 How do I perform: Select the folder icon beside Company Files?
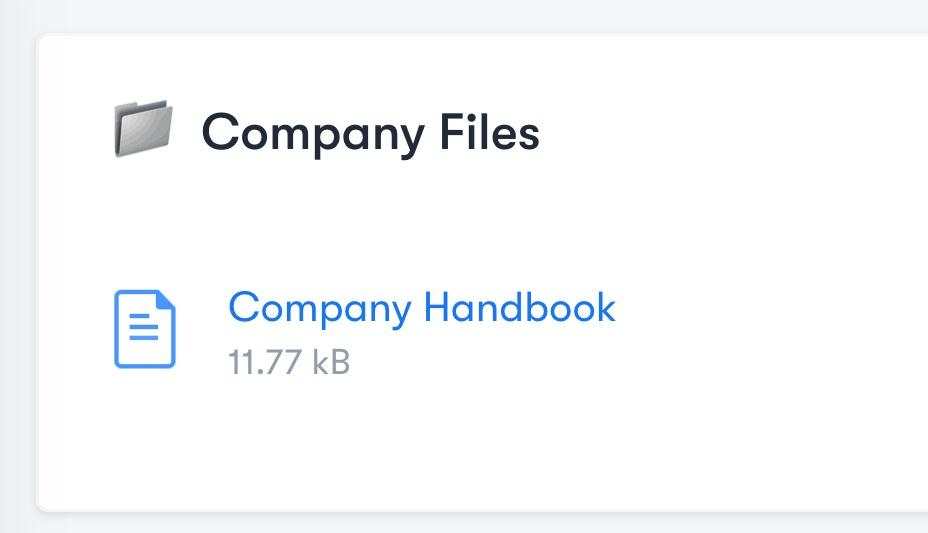(x=143, y=128)
